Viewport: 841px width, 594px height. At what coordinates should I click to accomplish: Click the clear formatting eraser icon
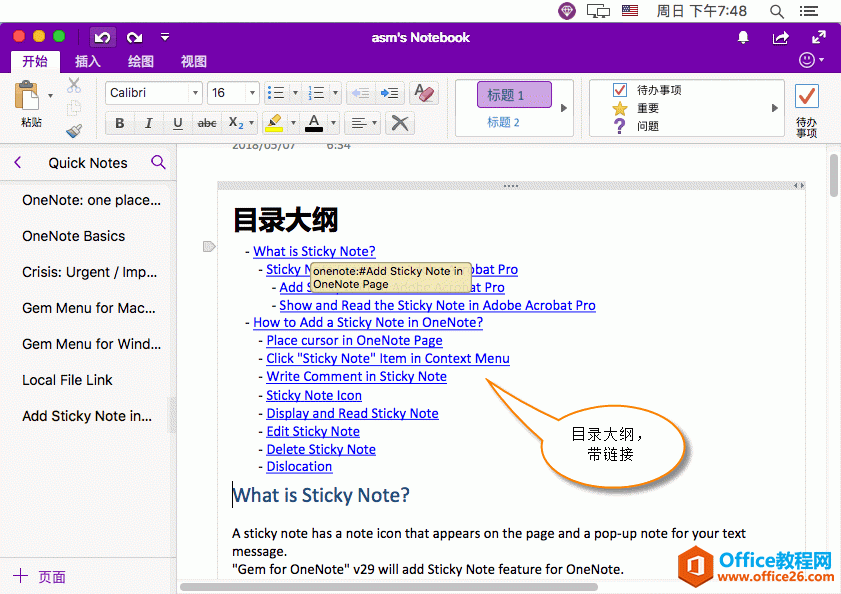[424, 93]
